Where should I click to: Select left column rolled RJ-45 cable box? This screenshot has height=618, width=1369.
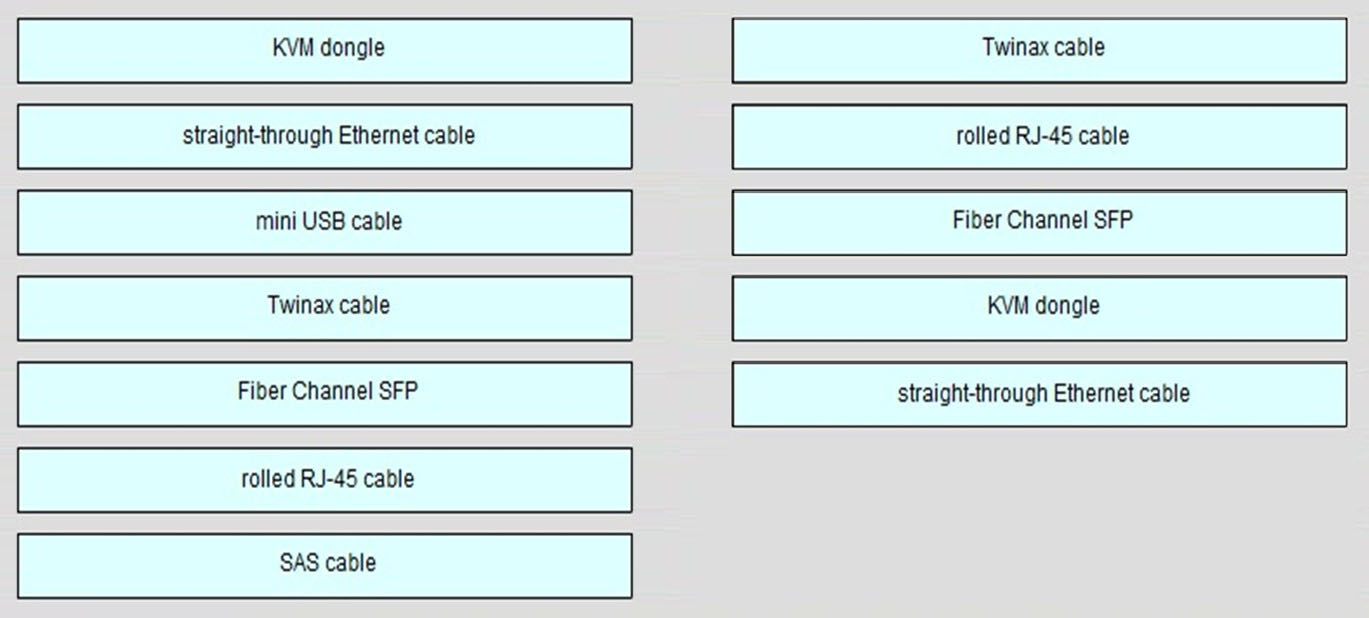pyautogui.click(x=325, y=480)
